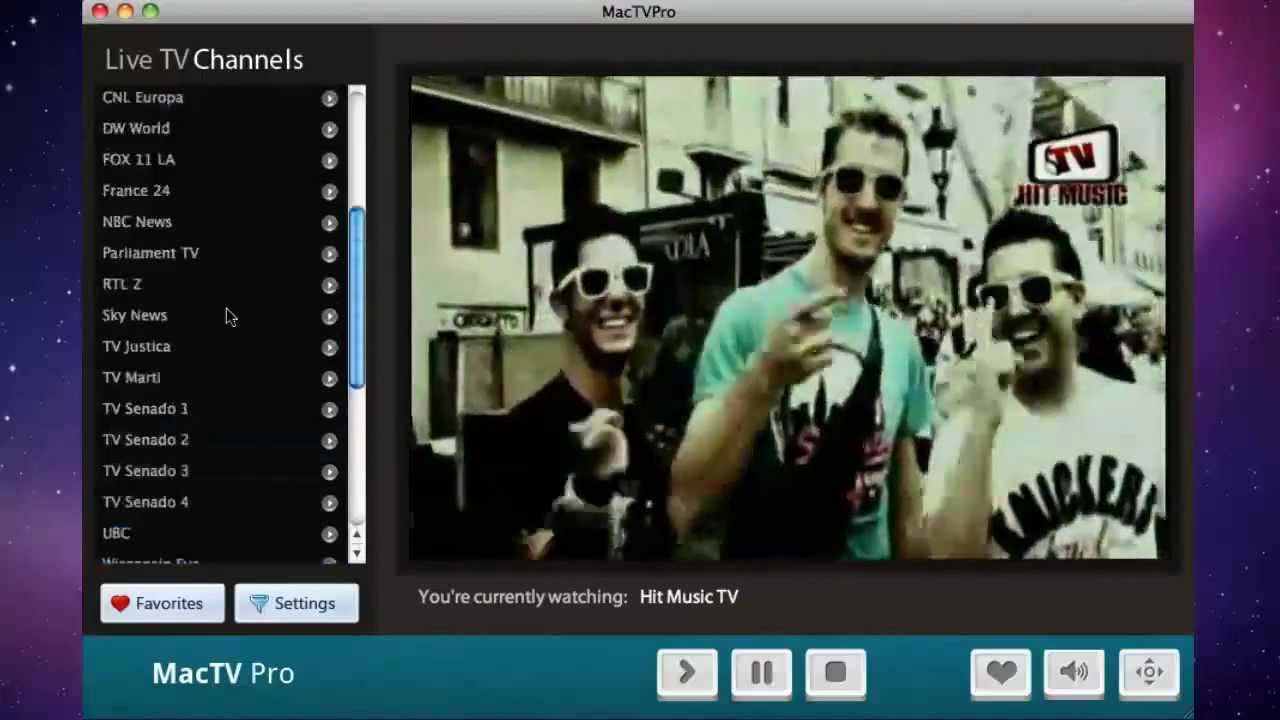Stop the Hit Music TV stream
Image resolution: width=1280 pixels, height=720 pixels.
pos(836,673)
